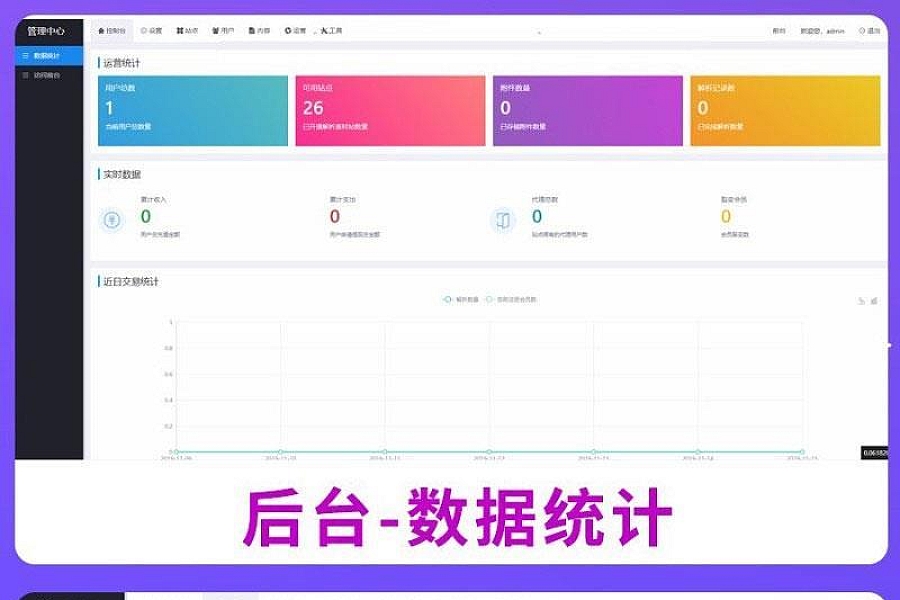Select the 用户 users tab
Image resolution: width=900 pixels, height=600 pixels.
tap(223, 31)
